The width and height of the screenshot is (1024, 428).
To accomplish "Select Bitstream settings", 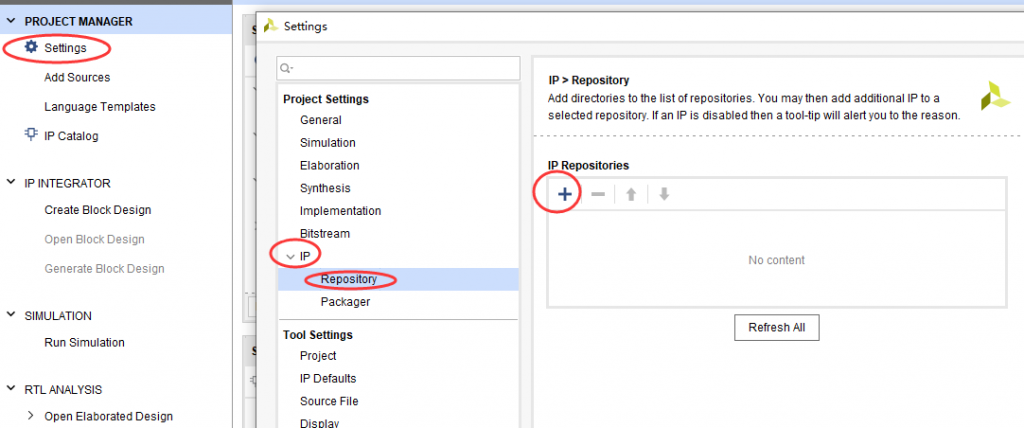I will (325, 233).
